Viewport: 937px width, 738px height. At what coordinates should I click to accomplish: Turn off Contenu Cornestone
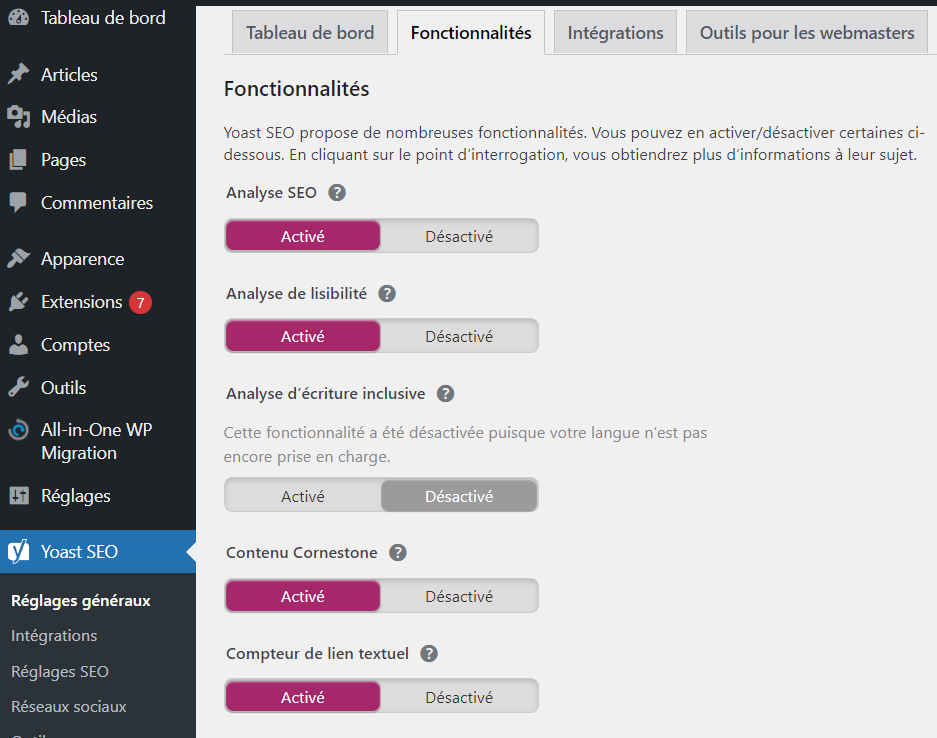(459, 597)
